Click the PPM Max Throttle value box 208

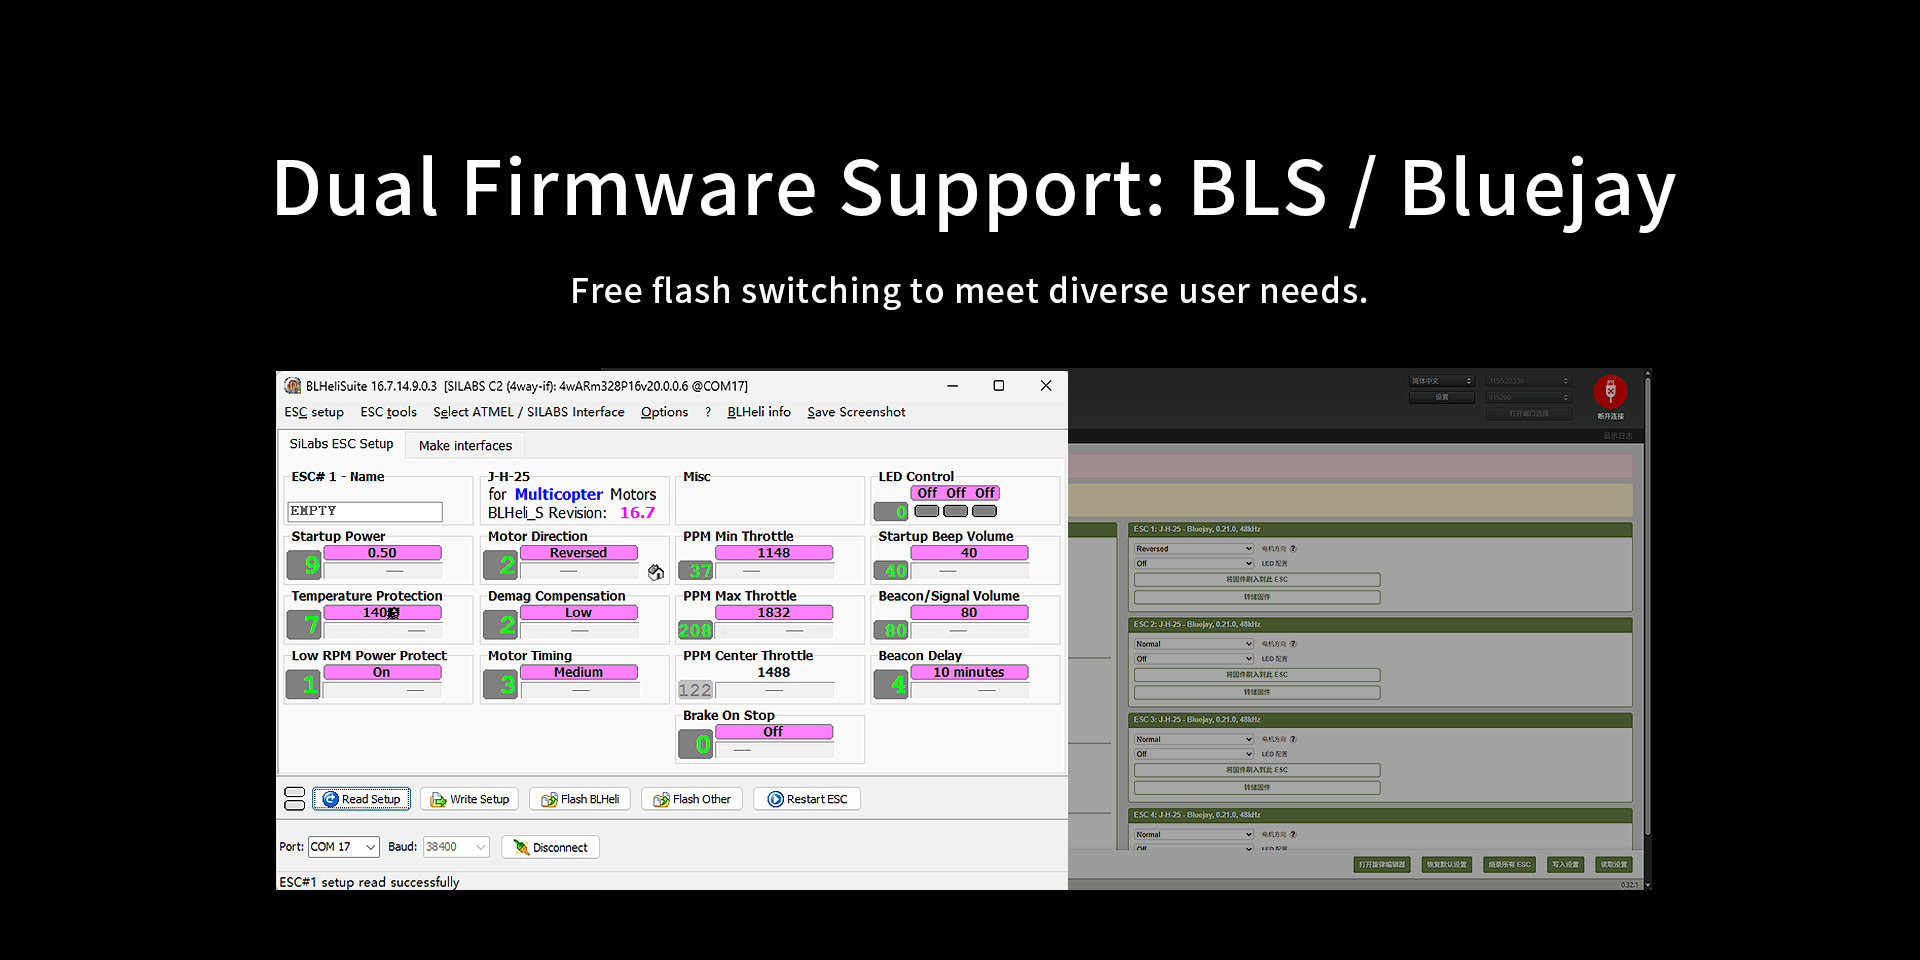click(695, 630)
